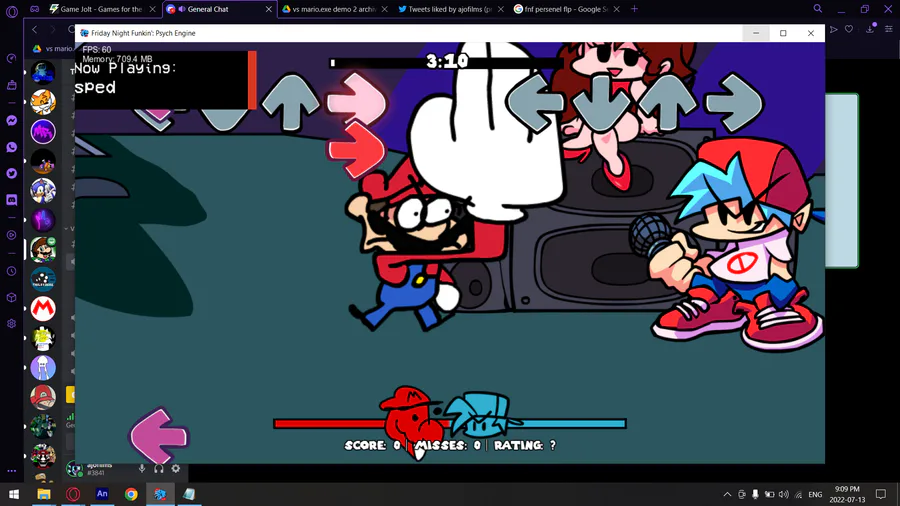Open sidebar three-dot more options

(11, 471)
